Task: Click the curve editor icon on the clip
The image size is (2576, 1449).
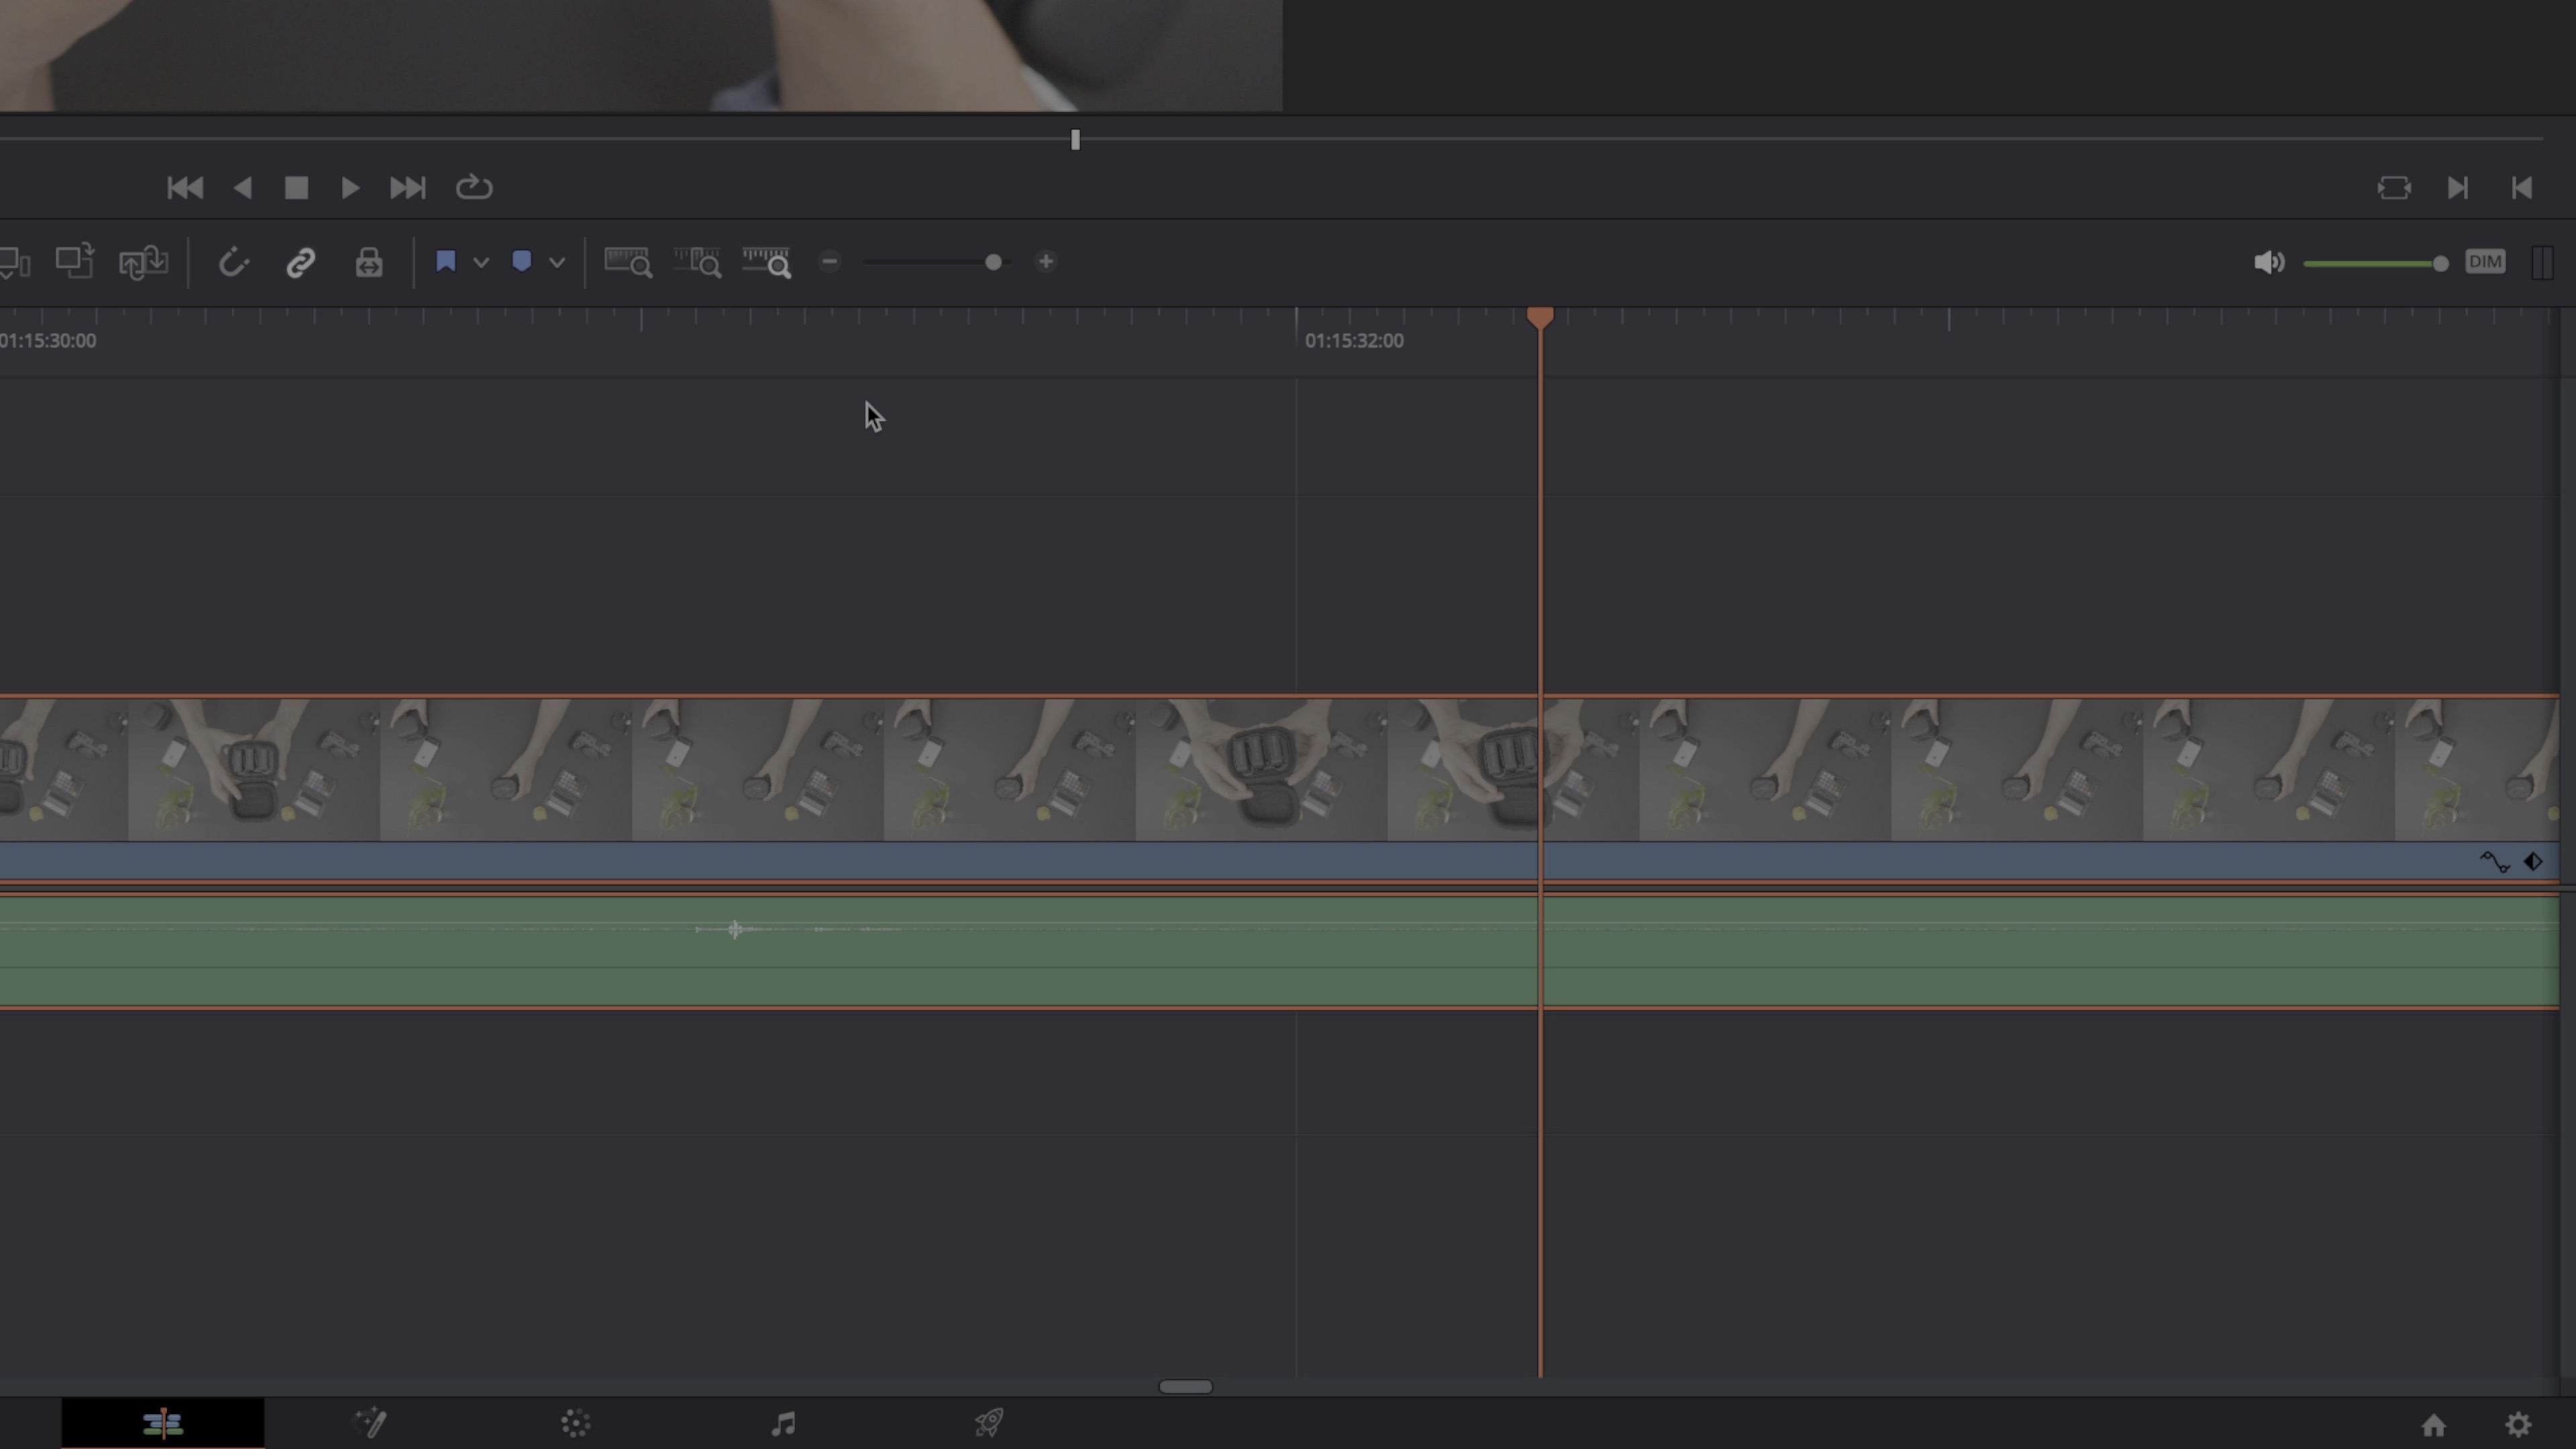Action: coord(2494,861)
